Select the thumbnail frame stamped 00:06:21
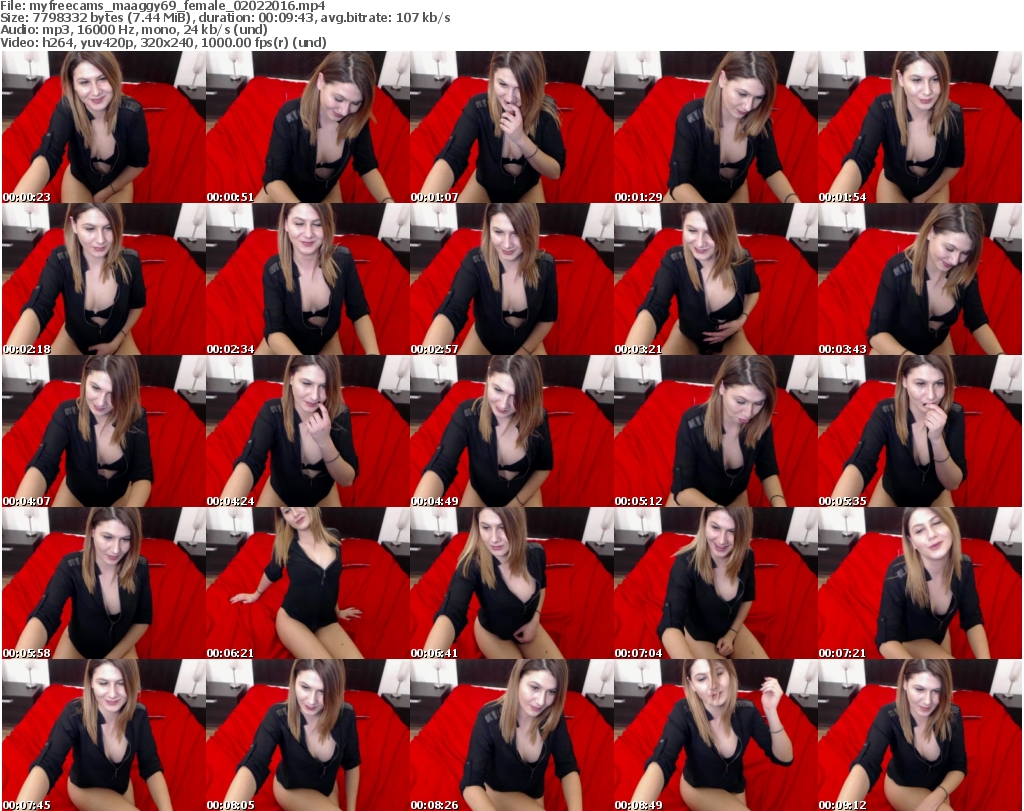 [308, 583]
